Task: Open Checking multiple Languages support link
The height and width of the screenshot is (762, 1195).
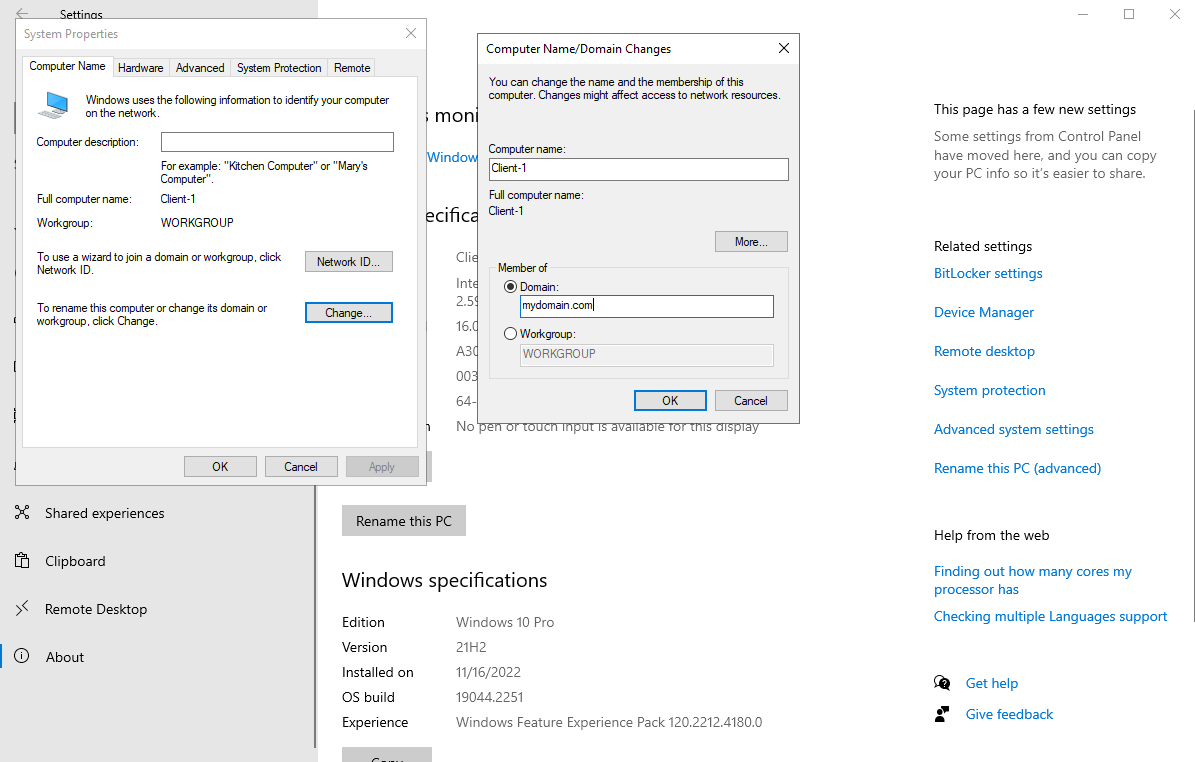Action: (x=1050, y=616)
